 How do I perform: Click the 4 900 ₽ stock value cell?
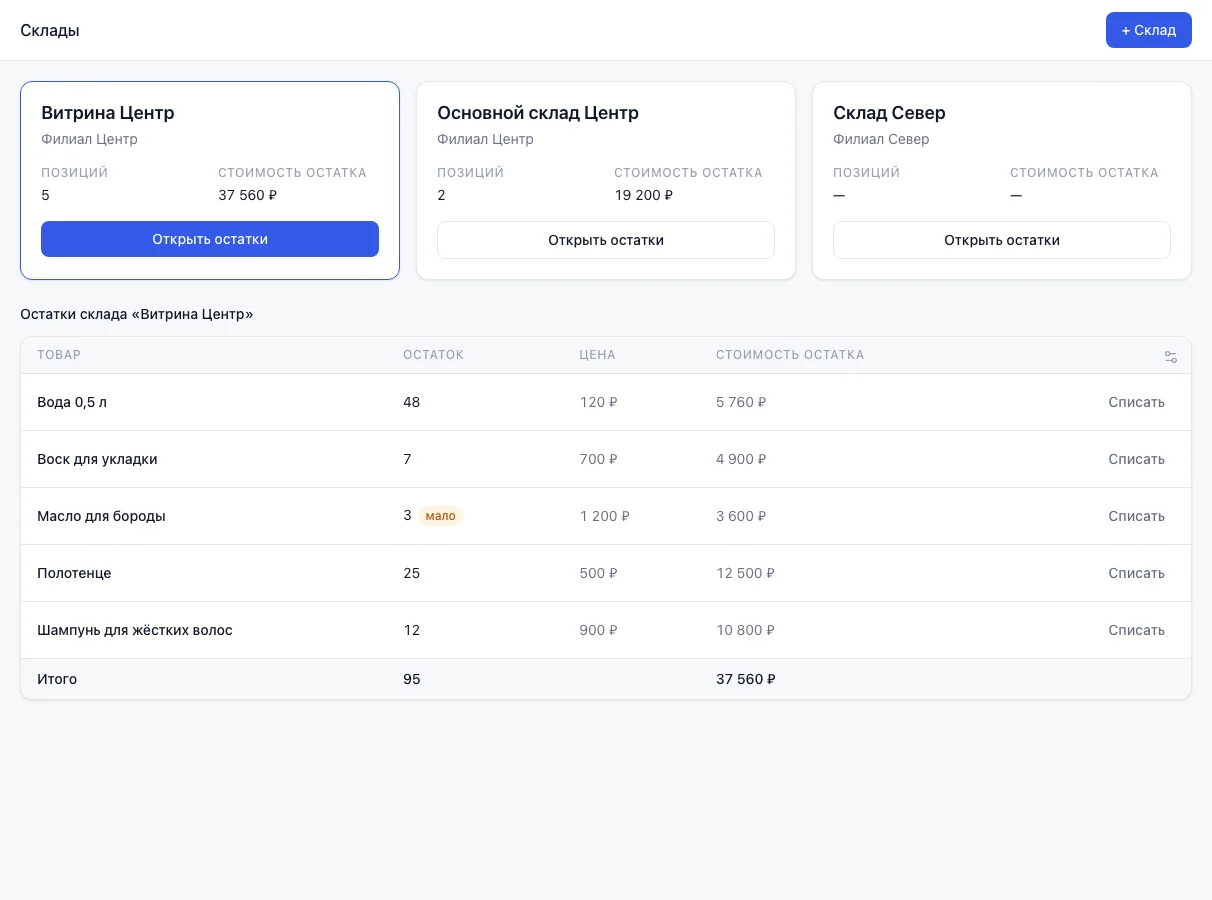pos(741,459)
